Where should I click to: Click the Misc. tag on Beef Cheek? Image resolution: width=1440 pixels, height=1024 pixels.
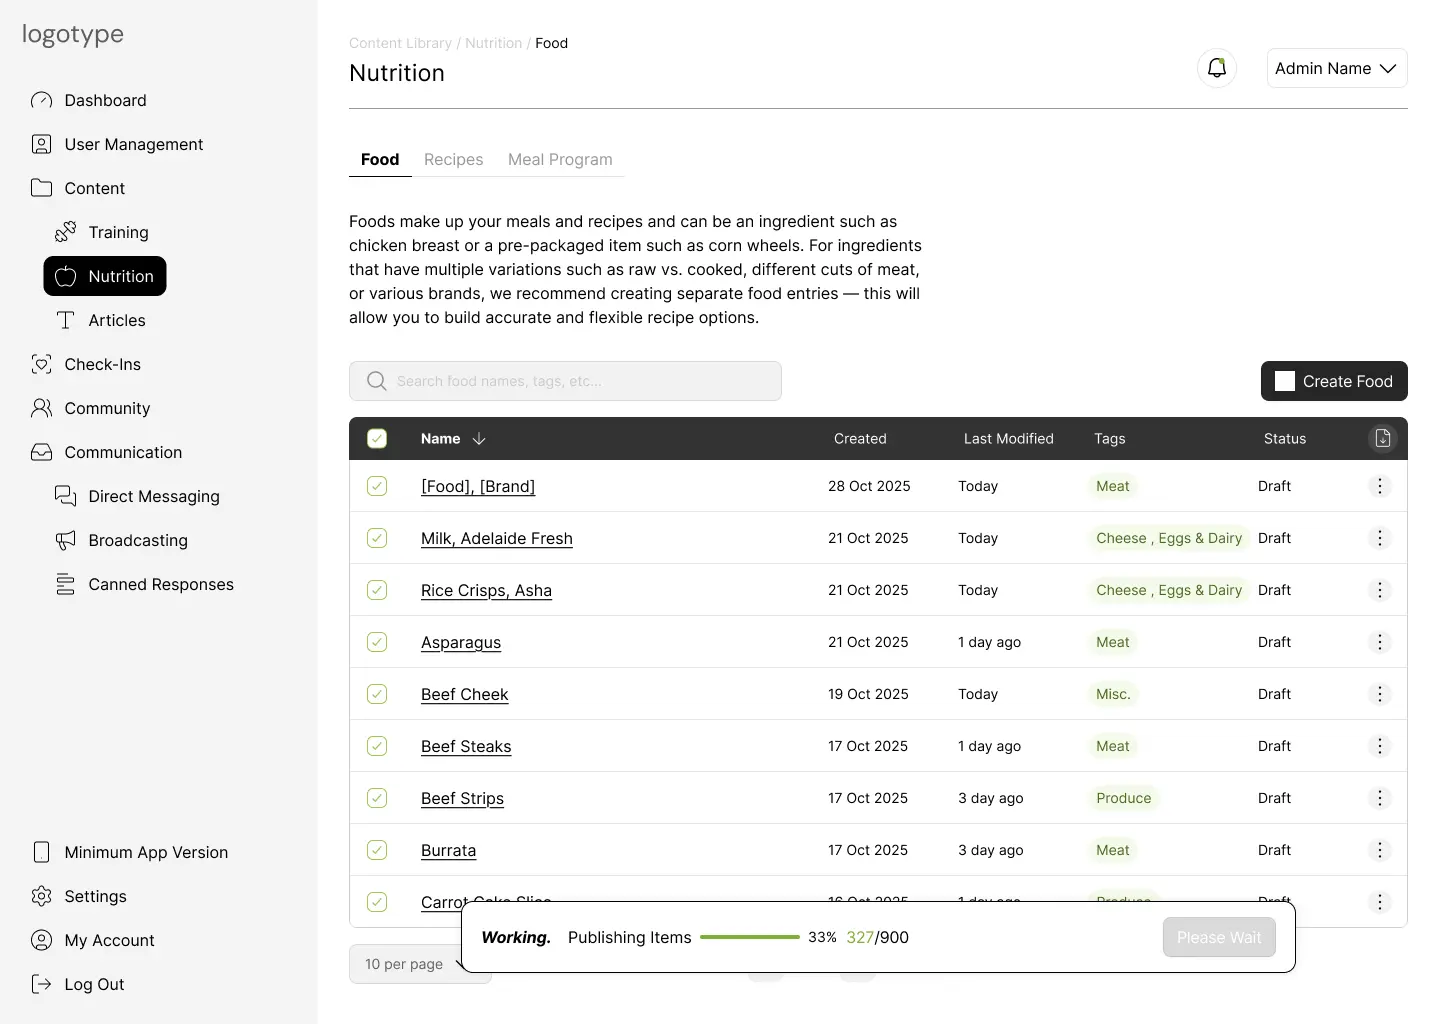1113,694
